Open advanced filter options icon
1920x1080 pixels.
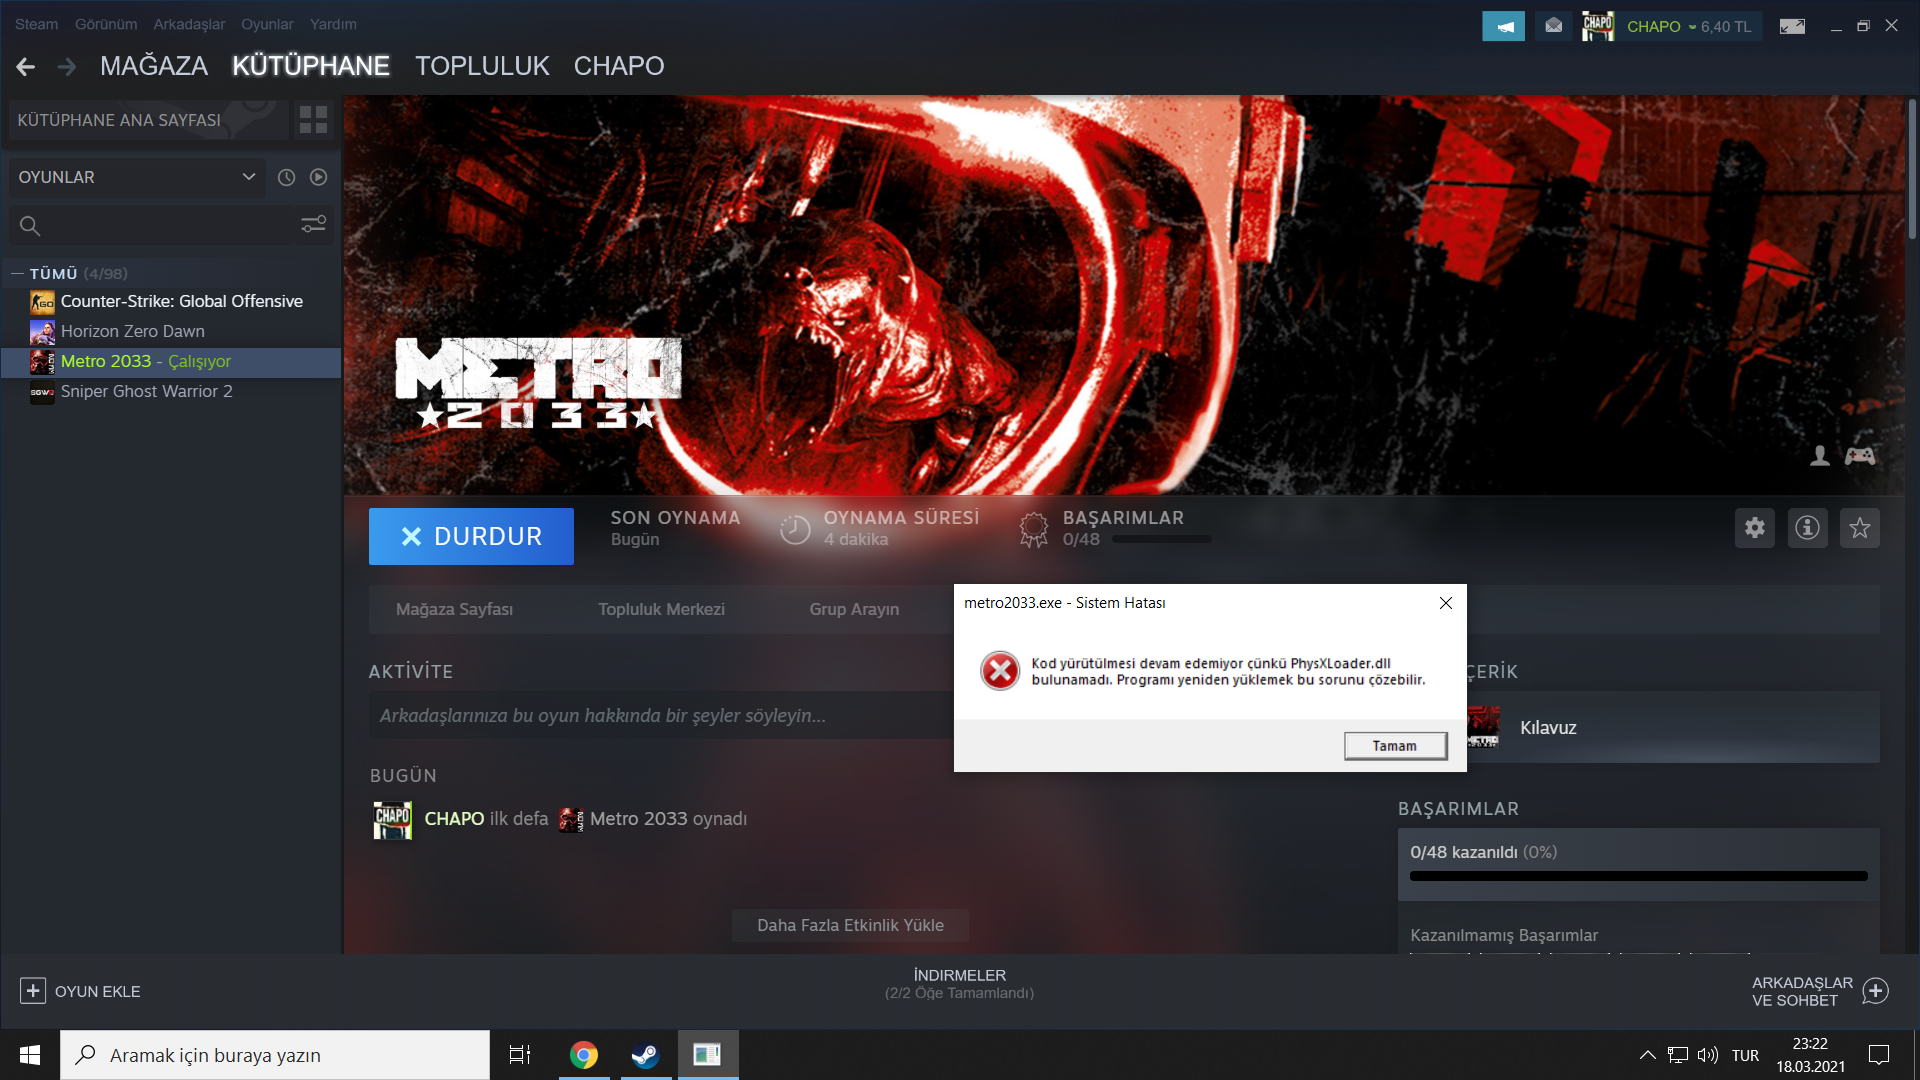(x=313, y=225)
